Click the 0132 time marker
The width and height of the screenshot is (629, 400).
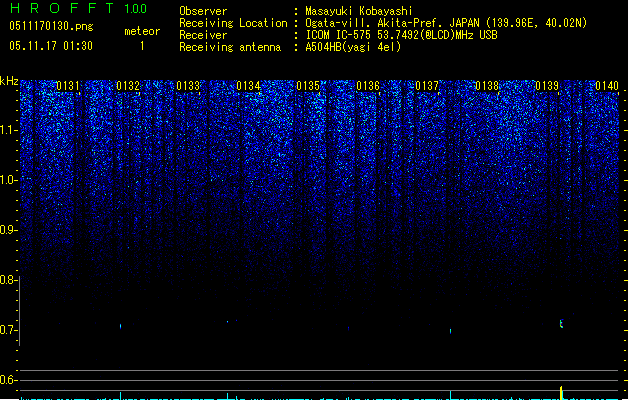pyautogui.click(x=128, y=86)
